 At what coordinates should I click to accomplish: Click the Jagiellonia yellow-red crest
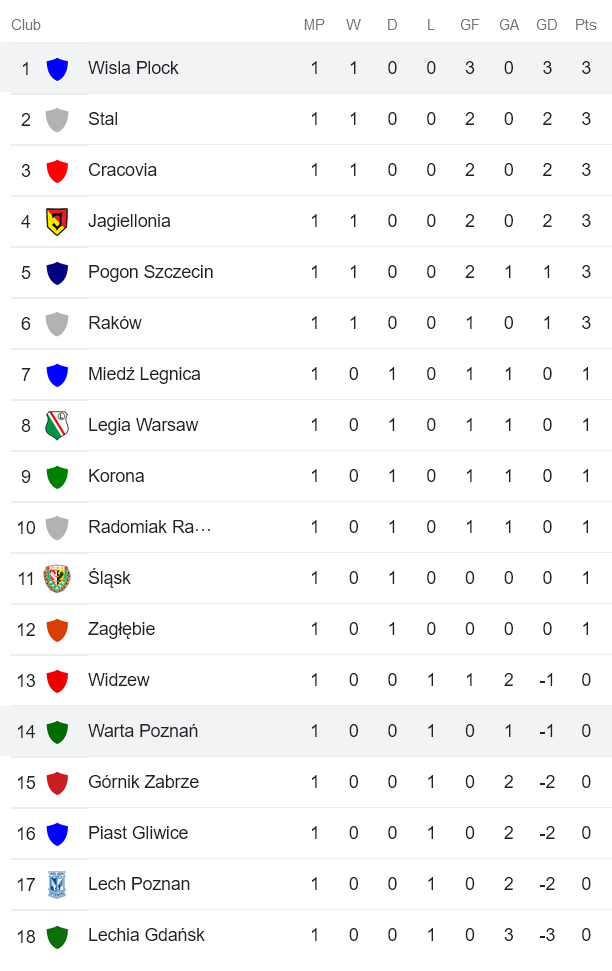pyautogui.click(x=57, y=221)
